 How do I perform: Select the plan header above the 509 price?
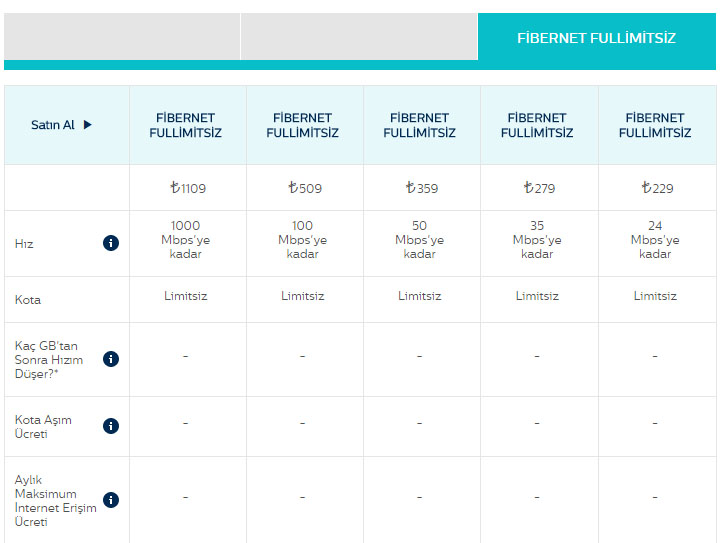click(302, 125)
